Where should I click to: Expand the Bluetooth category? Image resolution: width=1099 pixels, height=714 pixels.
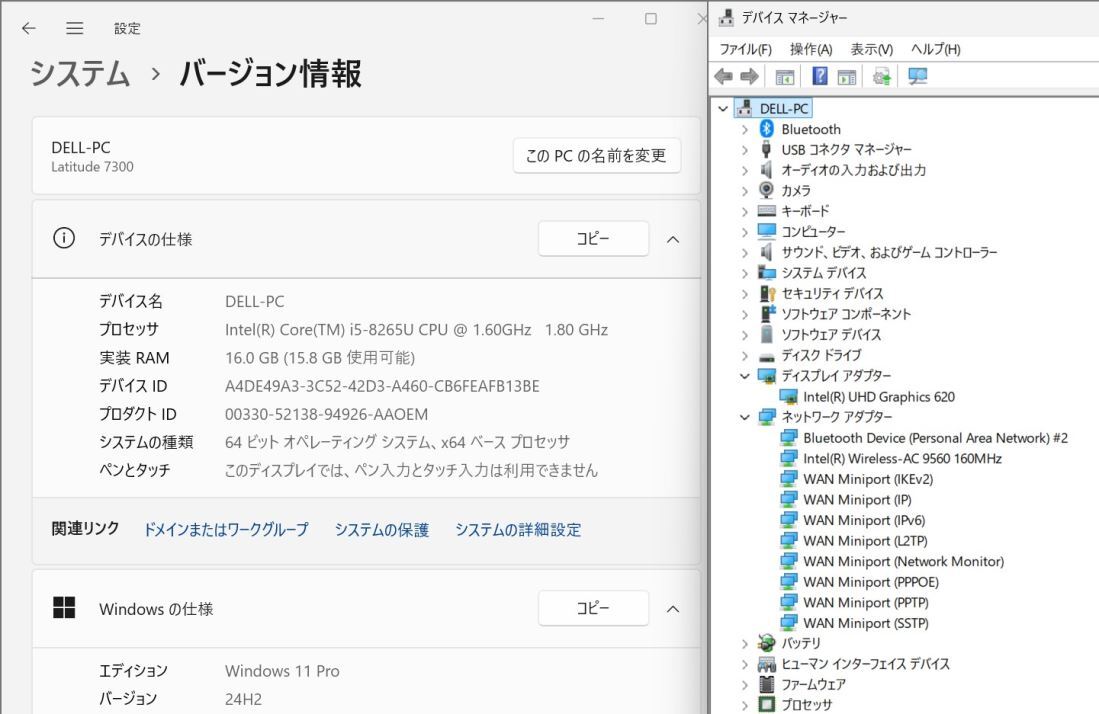(x=744, y=128)
